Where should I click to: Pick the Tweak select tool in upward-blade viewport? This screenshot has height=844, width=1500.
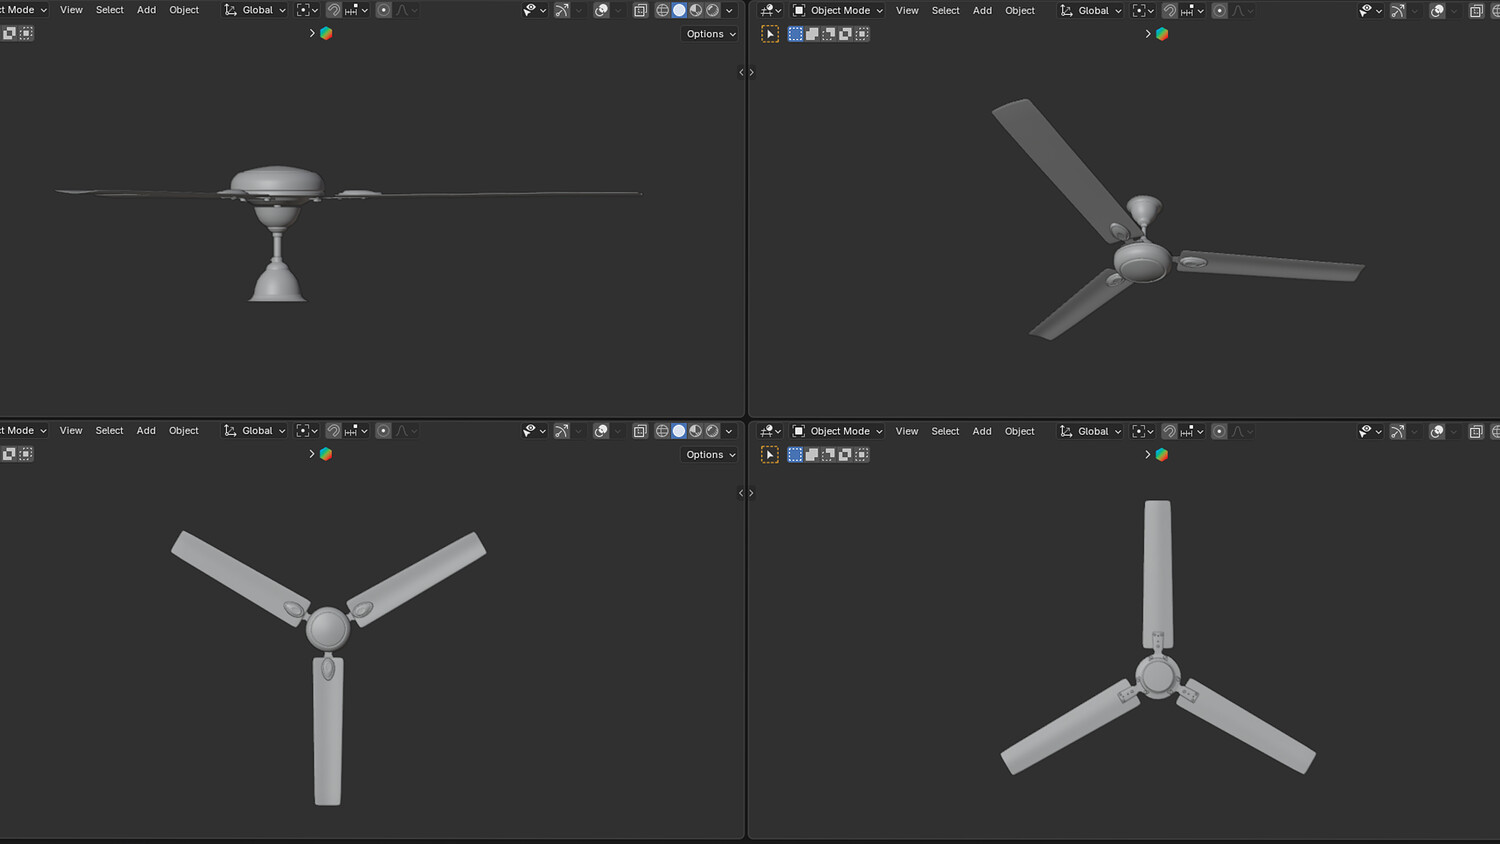tap(770, 455)
